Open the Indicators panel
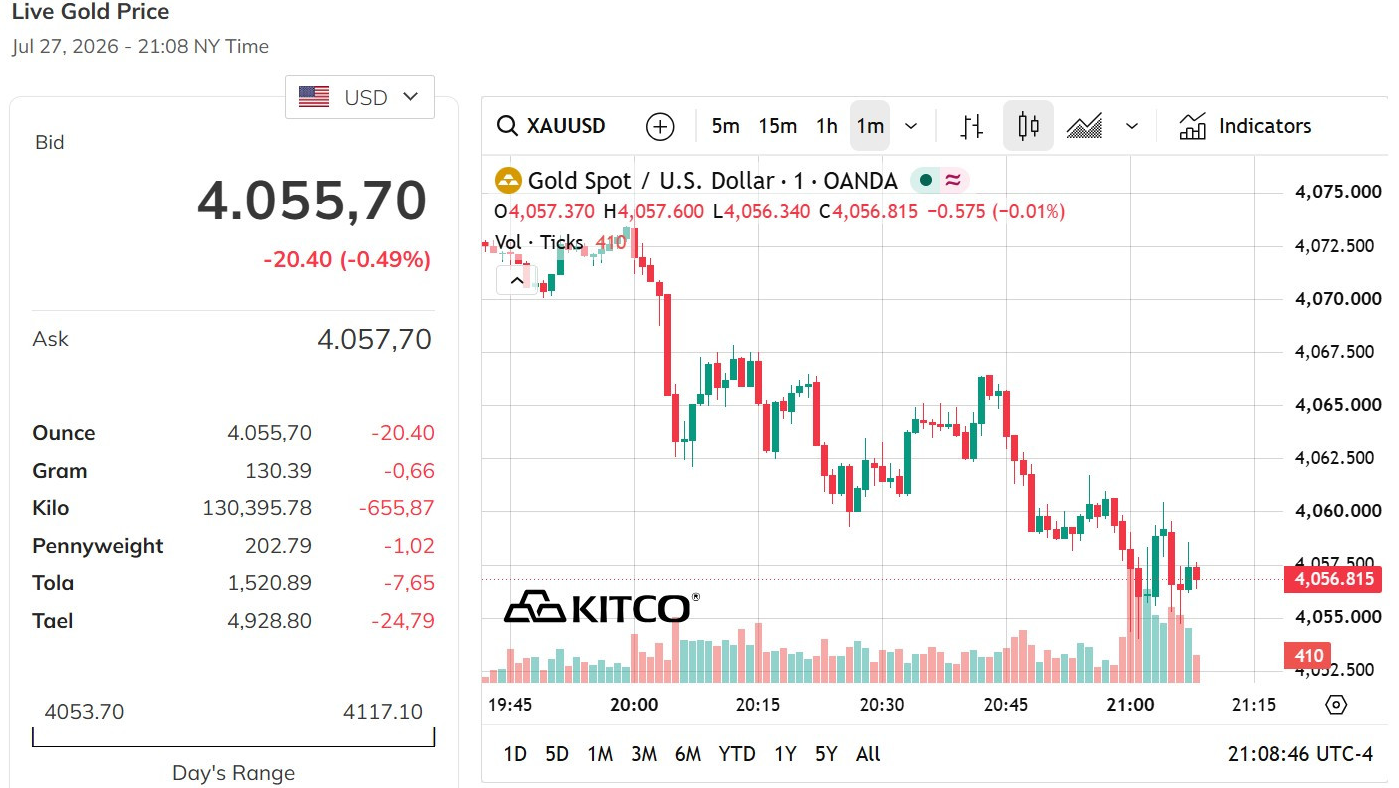 pos(1245,126)
